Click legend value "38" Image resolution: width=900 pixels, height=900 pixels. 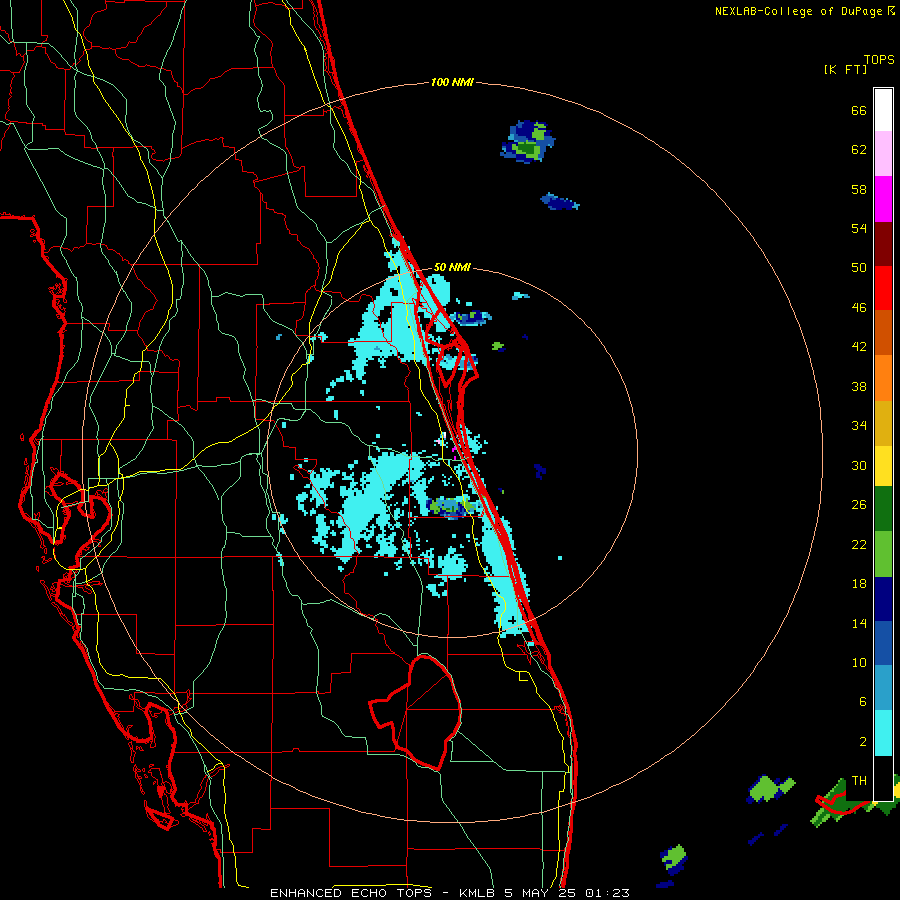coord(859,386)
